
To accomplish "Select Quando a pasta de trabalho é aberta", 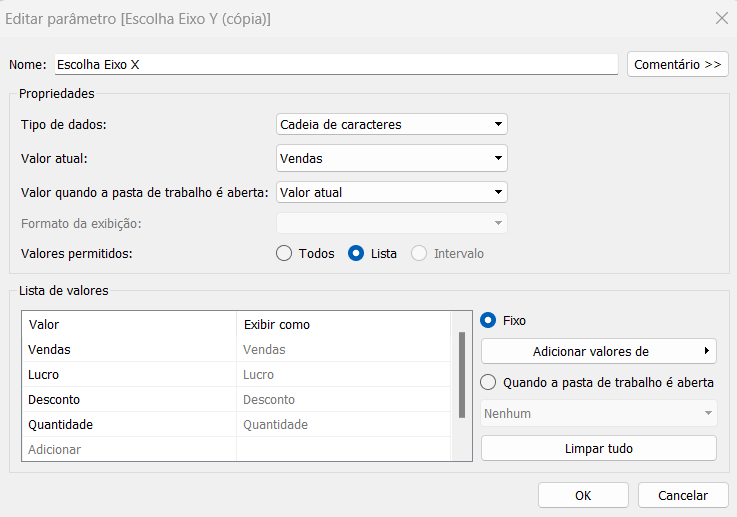I will (x=488, y=383).
